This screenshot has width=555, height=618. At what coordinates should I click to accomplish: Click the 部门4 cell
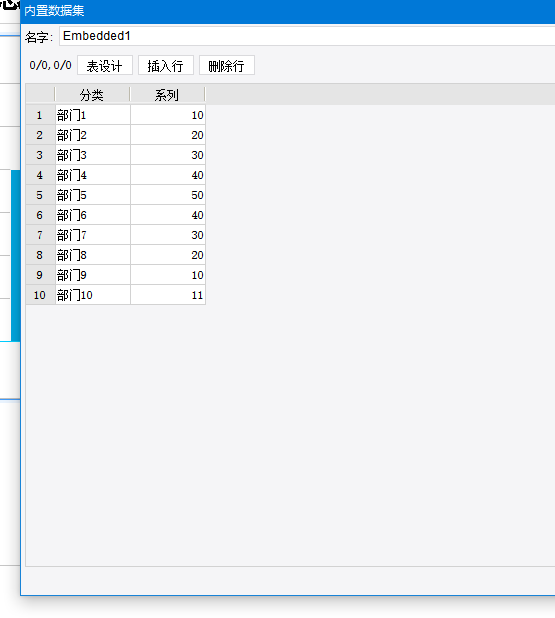(93, 175)
